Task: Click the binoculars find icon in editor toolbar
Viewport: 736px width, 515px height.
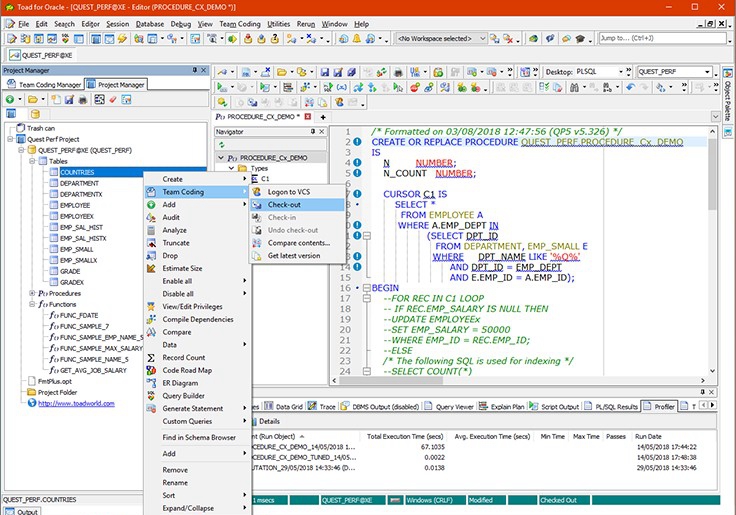Action: pyautogui.click(x=575, y=87)
